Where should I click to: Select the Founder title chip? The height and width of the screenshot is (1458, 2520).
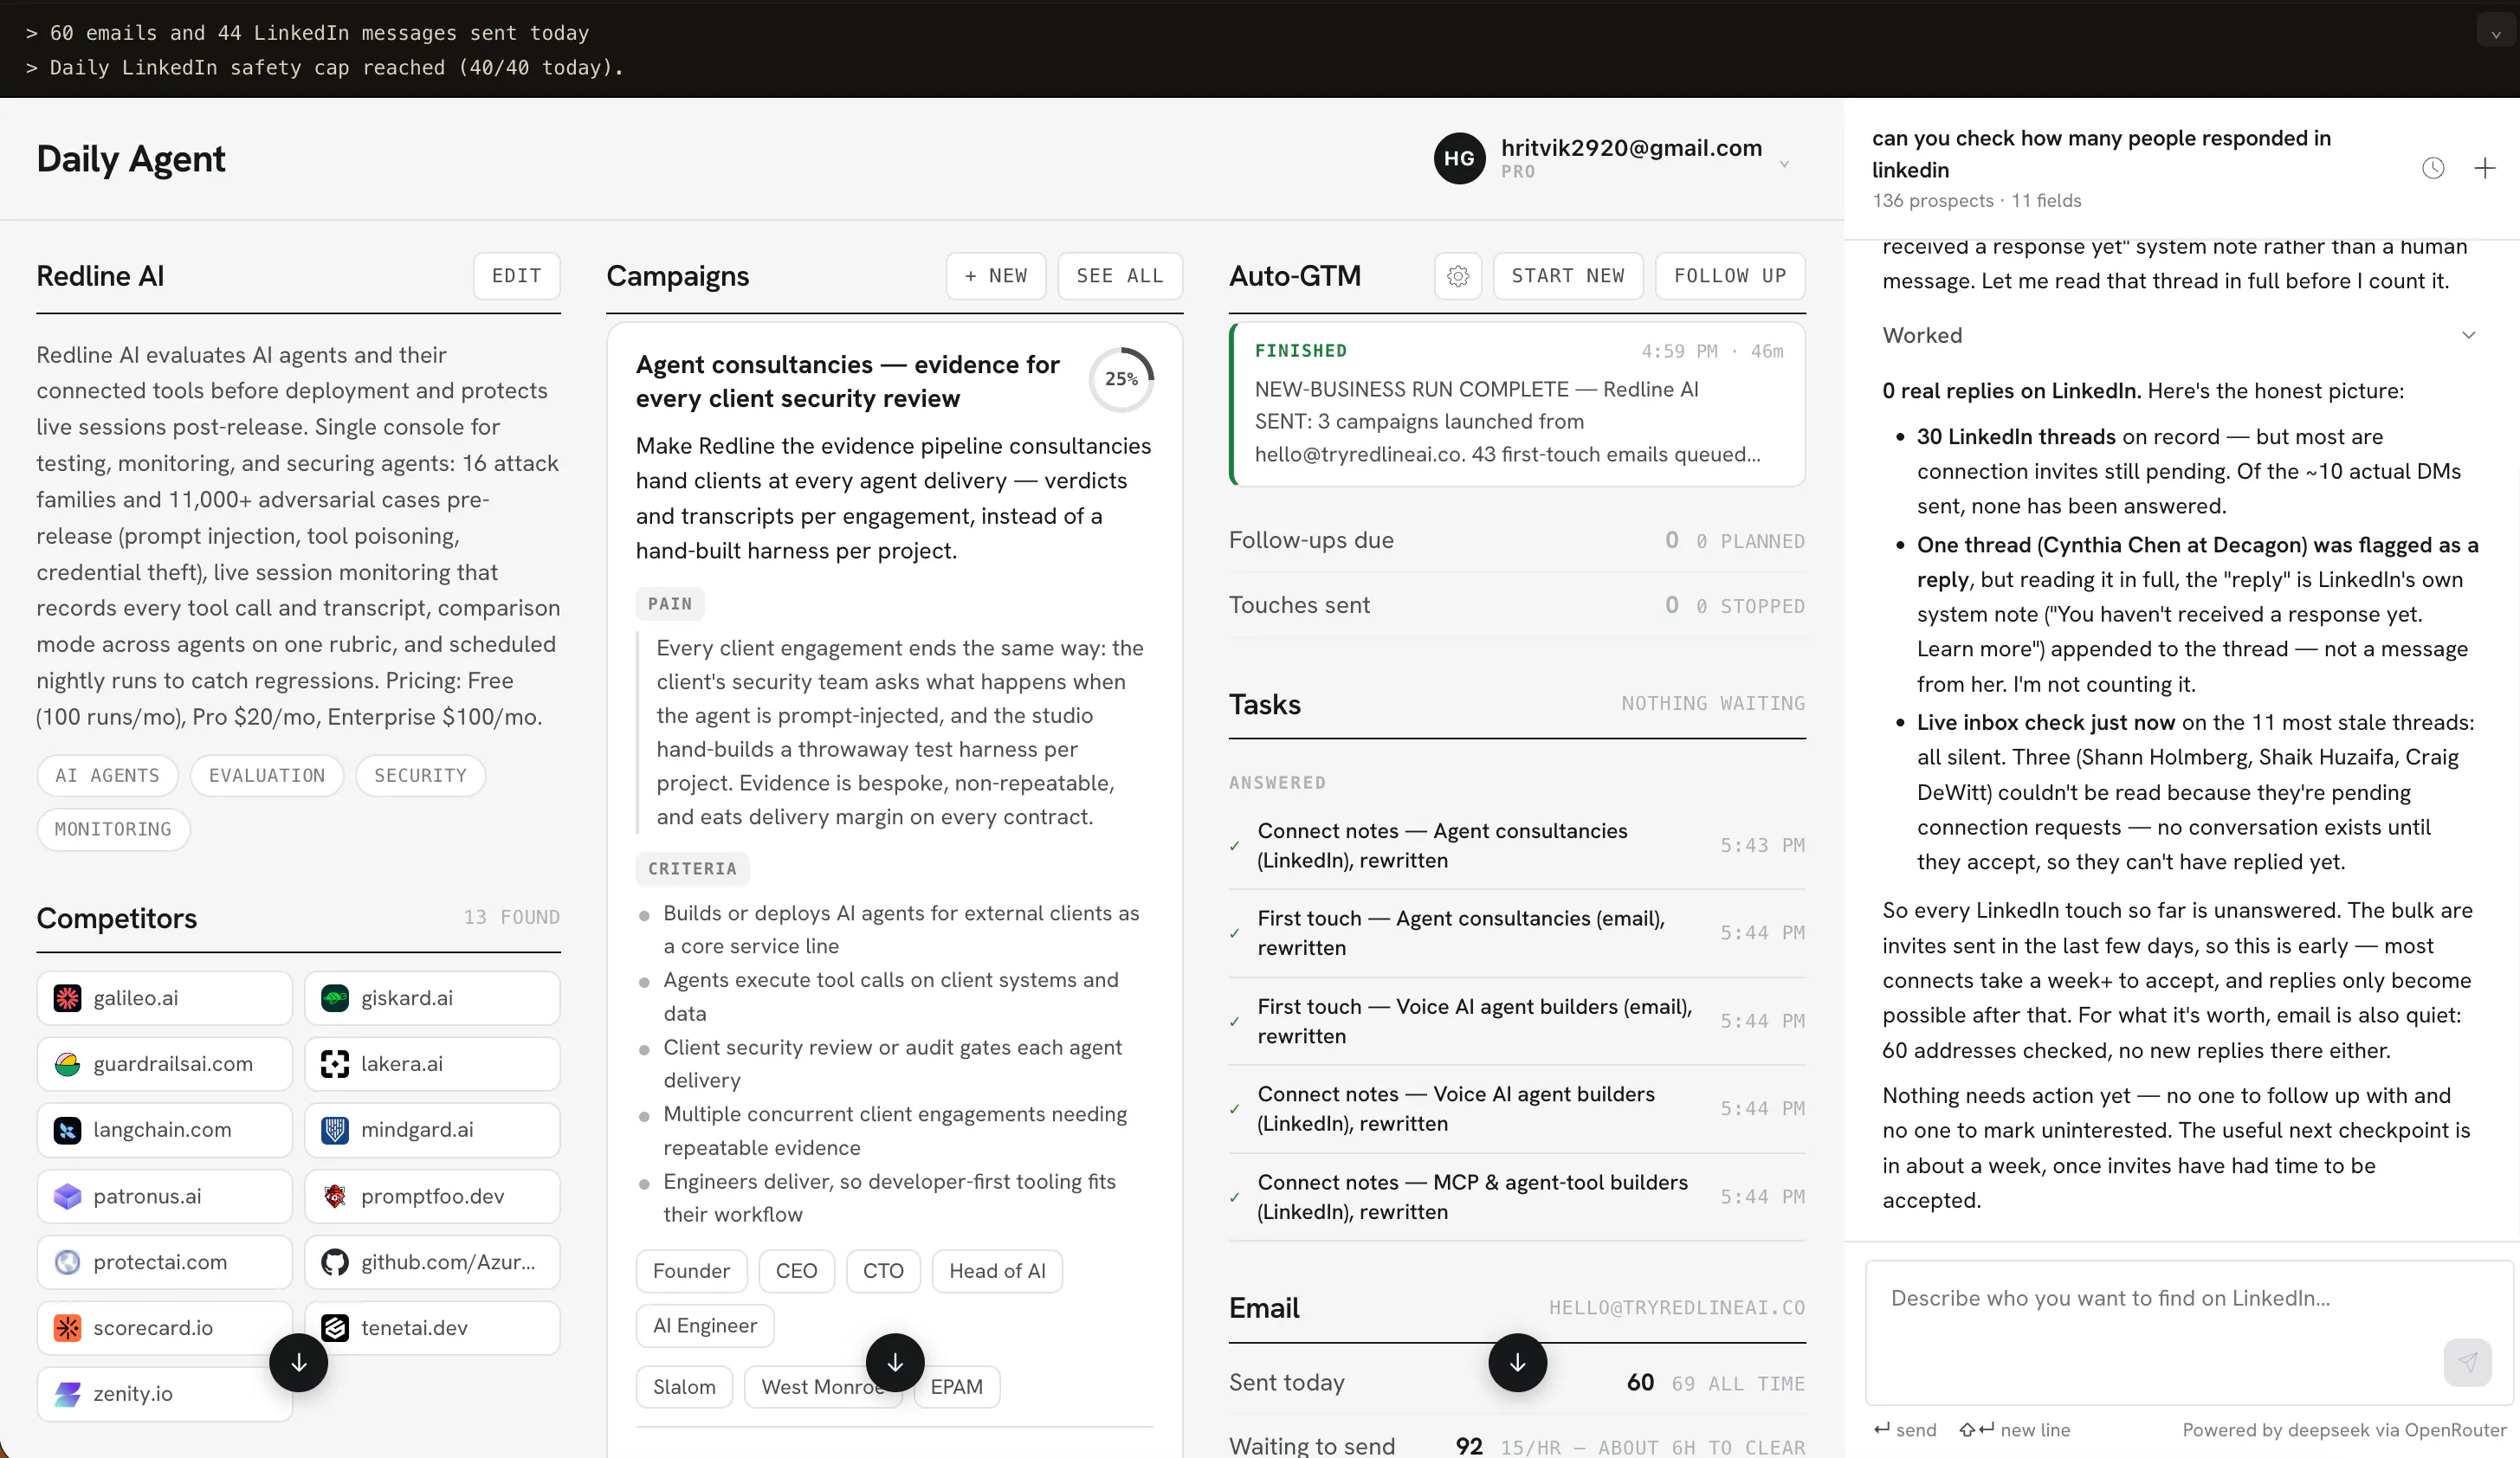[x=691, y=1271]
